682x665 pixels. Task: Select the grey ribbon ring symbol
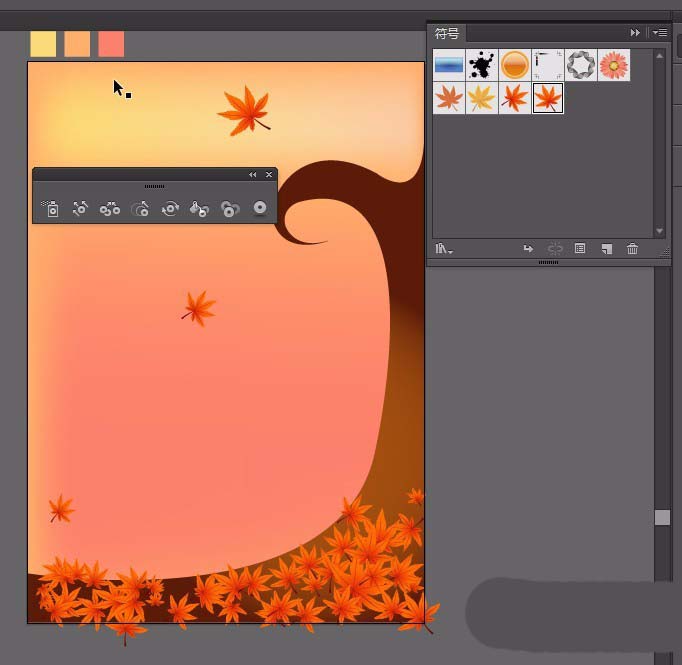click(x=581, y=65)
